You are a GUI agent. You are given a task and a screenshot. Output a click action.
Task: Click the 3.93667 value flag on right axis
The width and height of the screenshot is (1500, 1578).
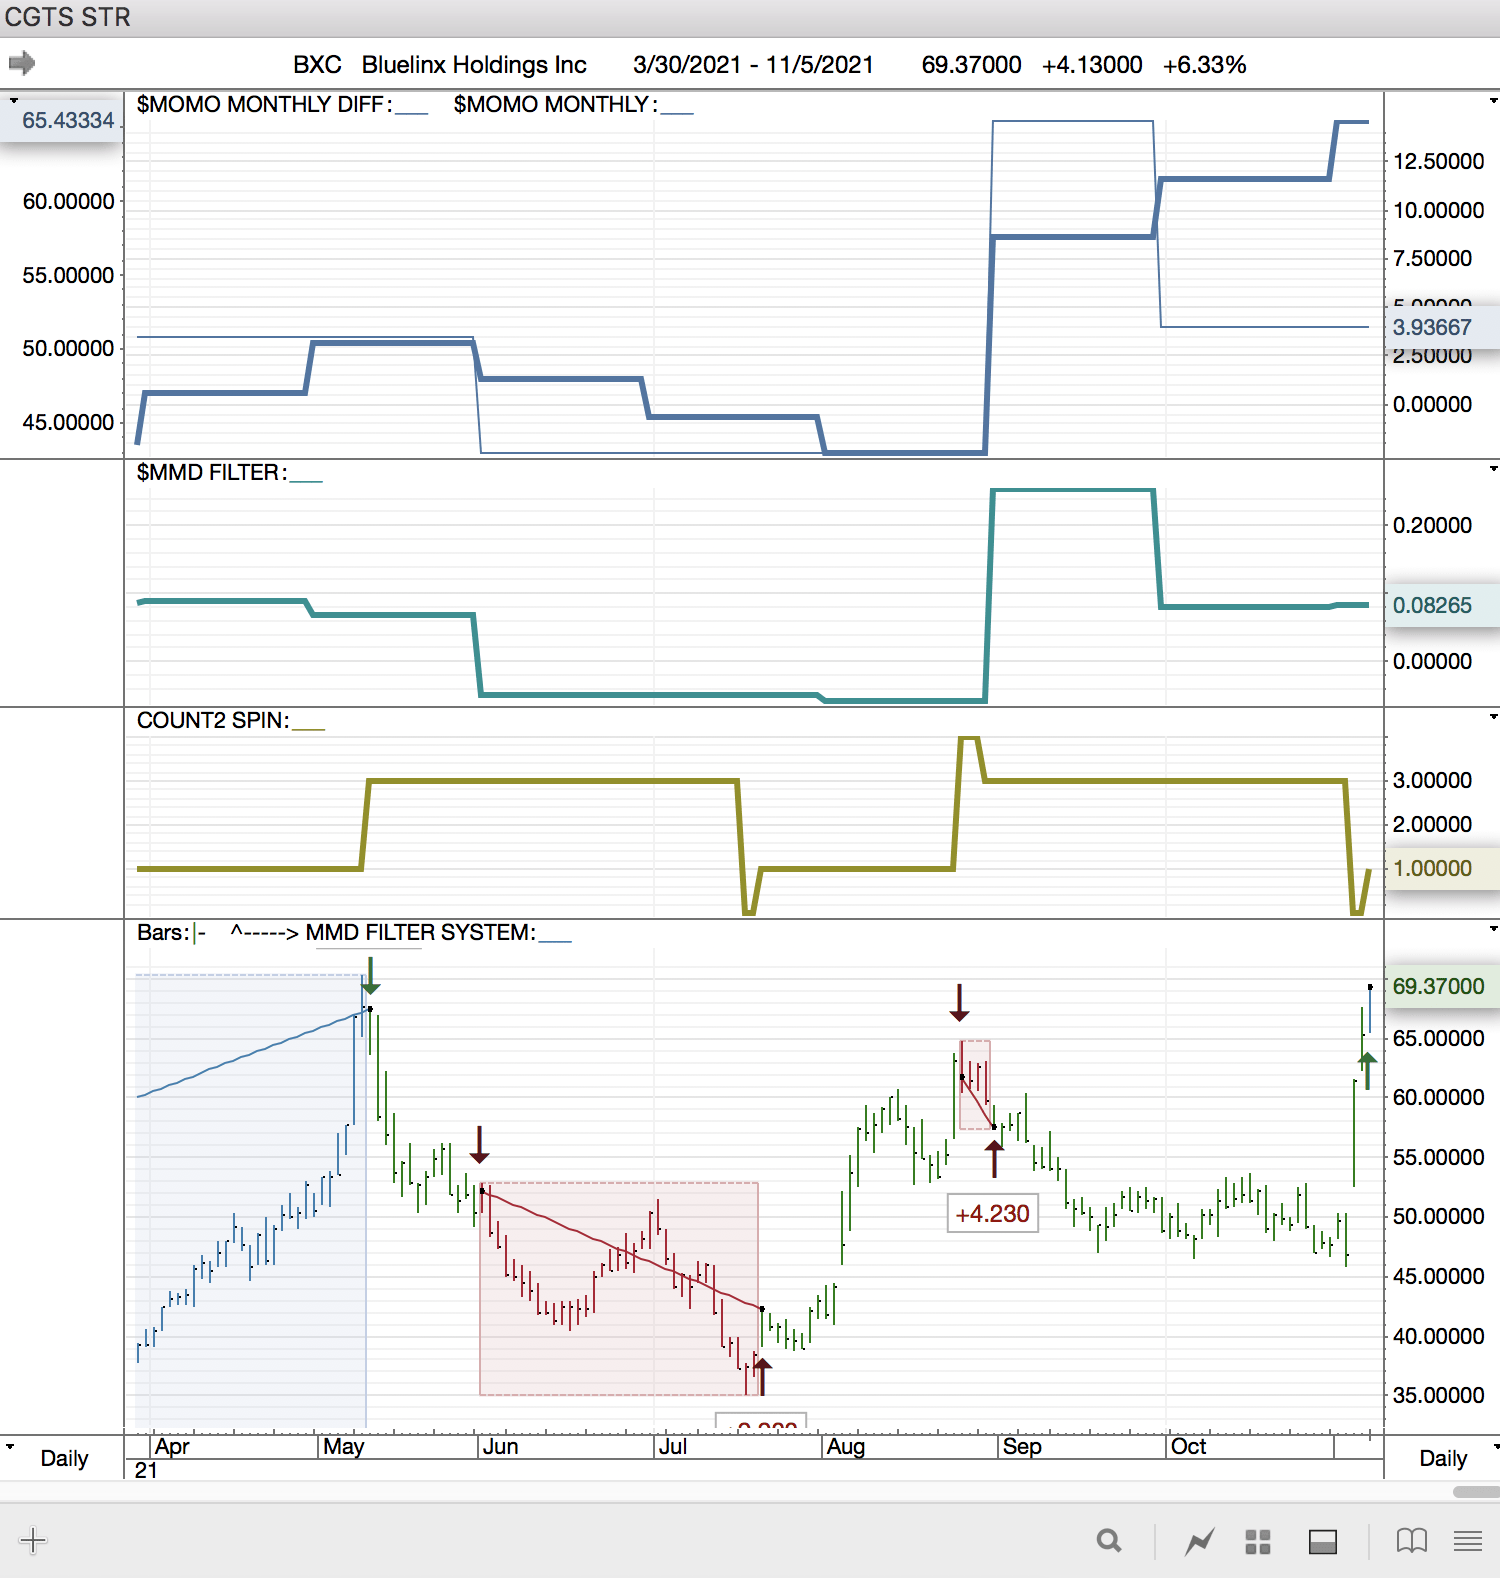click(1440, 327)
